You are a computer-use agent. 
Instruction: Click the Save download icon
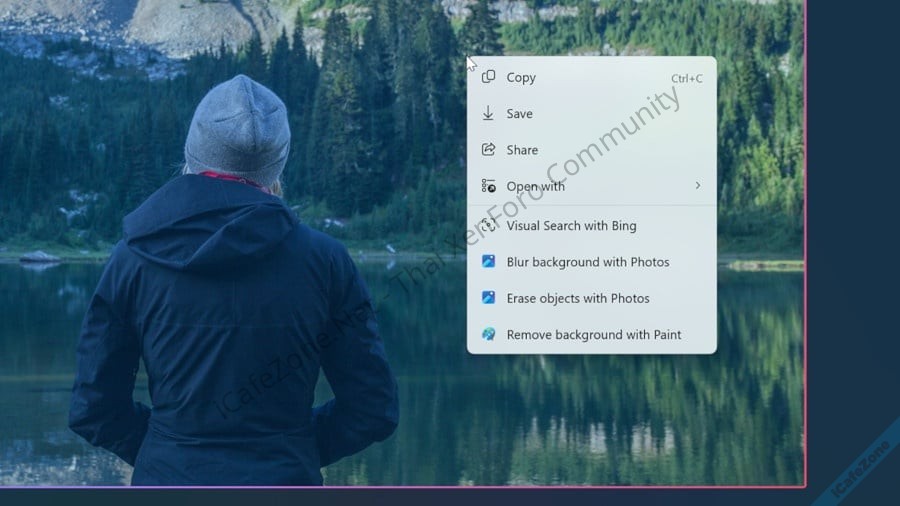point(489,114)
